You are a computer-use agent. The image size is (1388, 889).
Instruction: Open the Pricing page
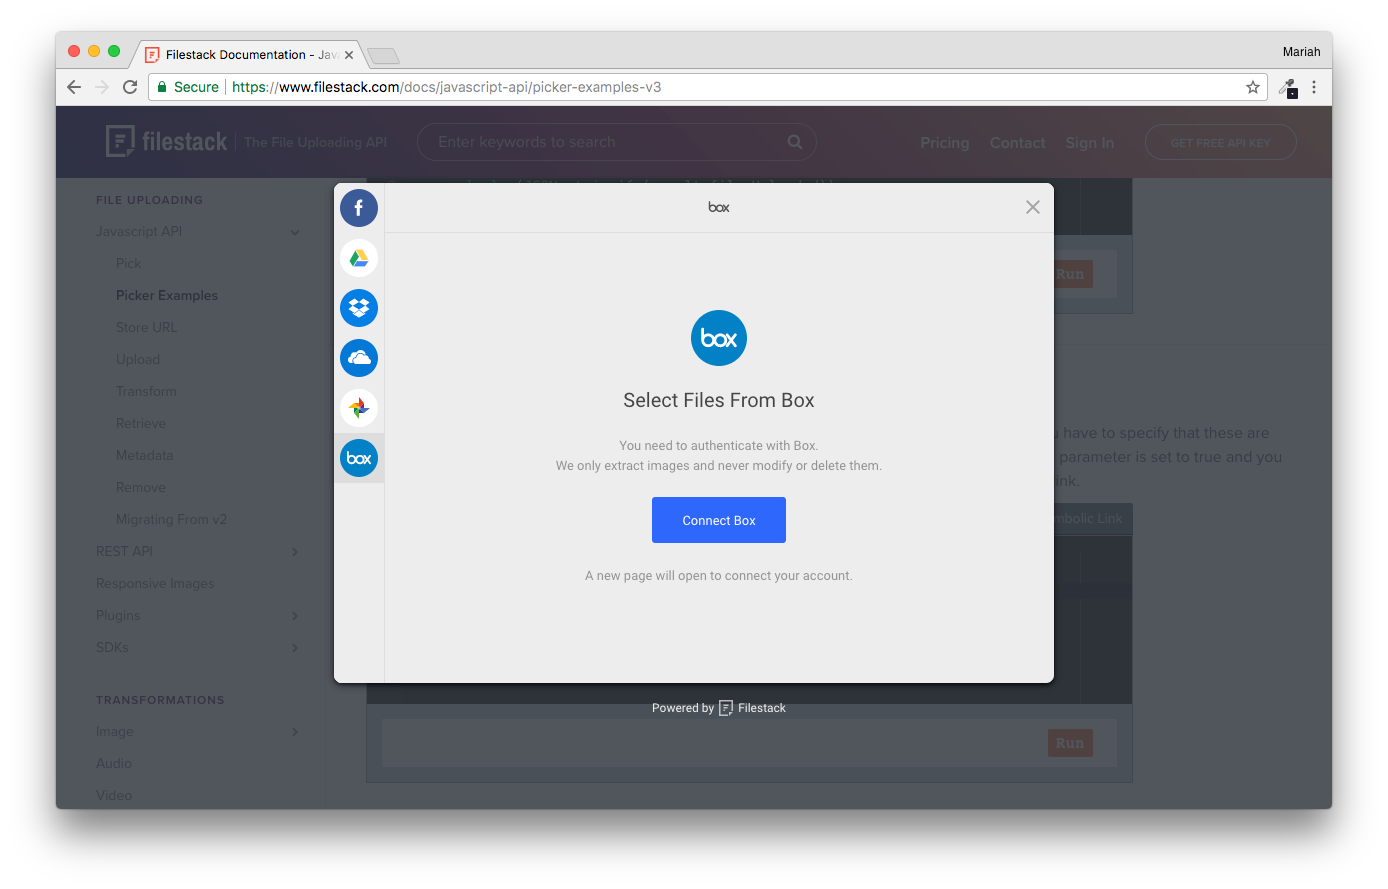pyautogui.click(x=945, y=143)
